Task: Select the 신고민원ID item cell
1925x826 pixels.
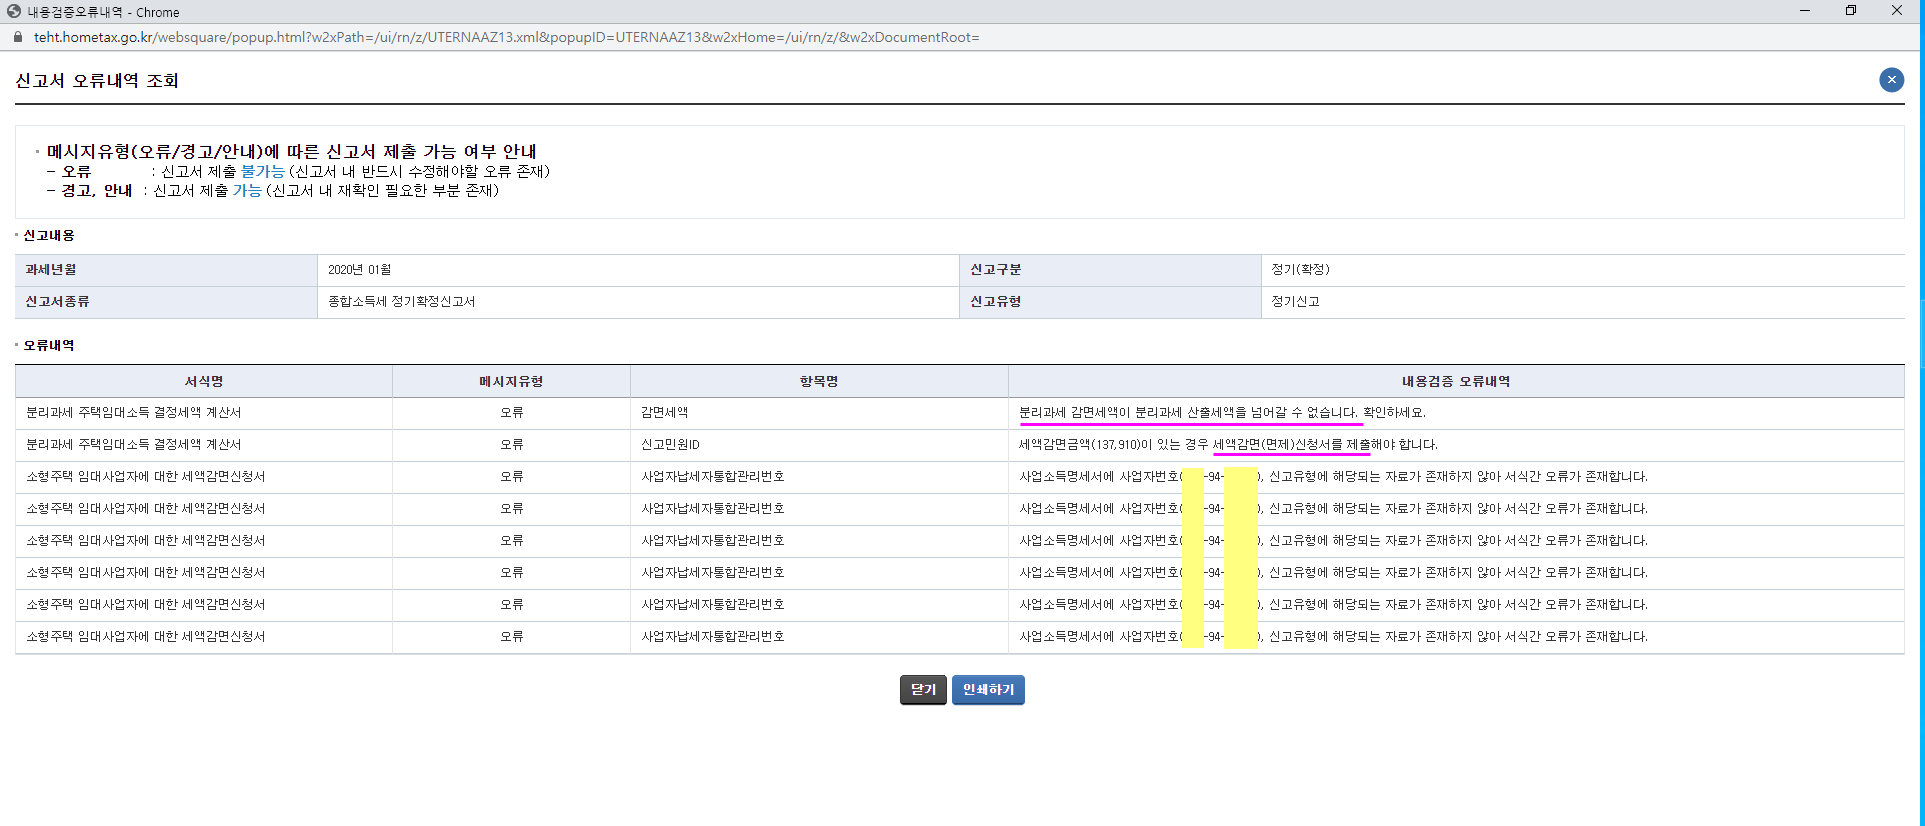Action: point(670,444)
